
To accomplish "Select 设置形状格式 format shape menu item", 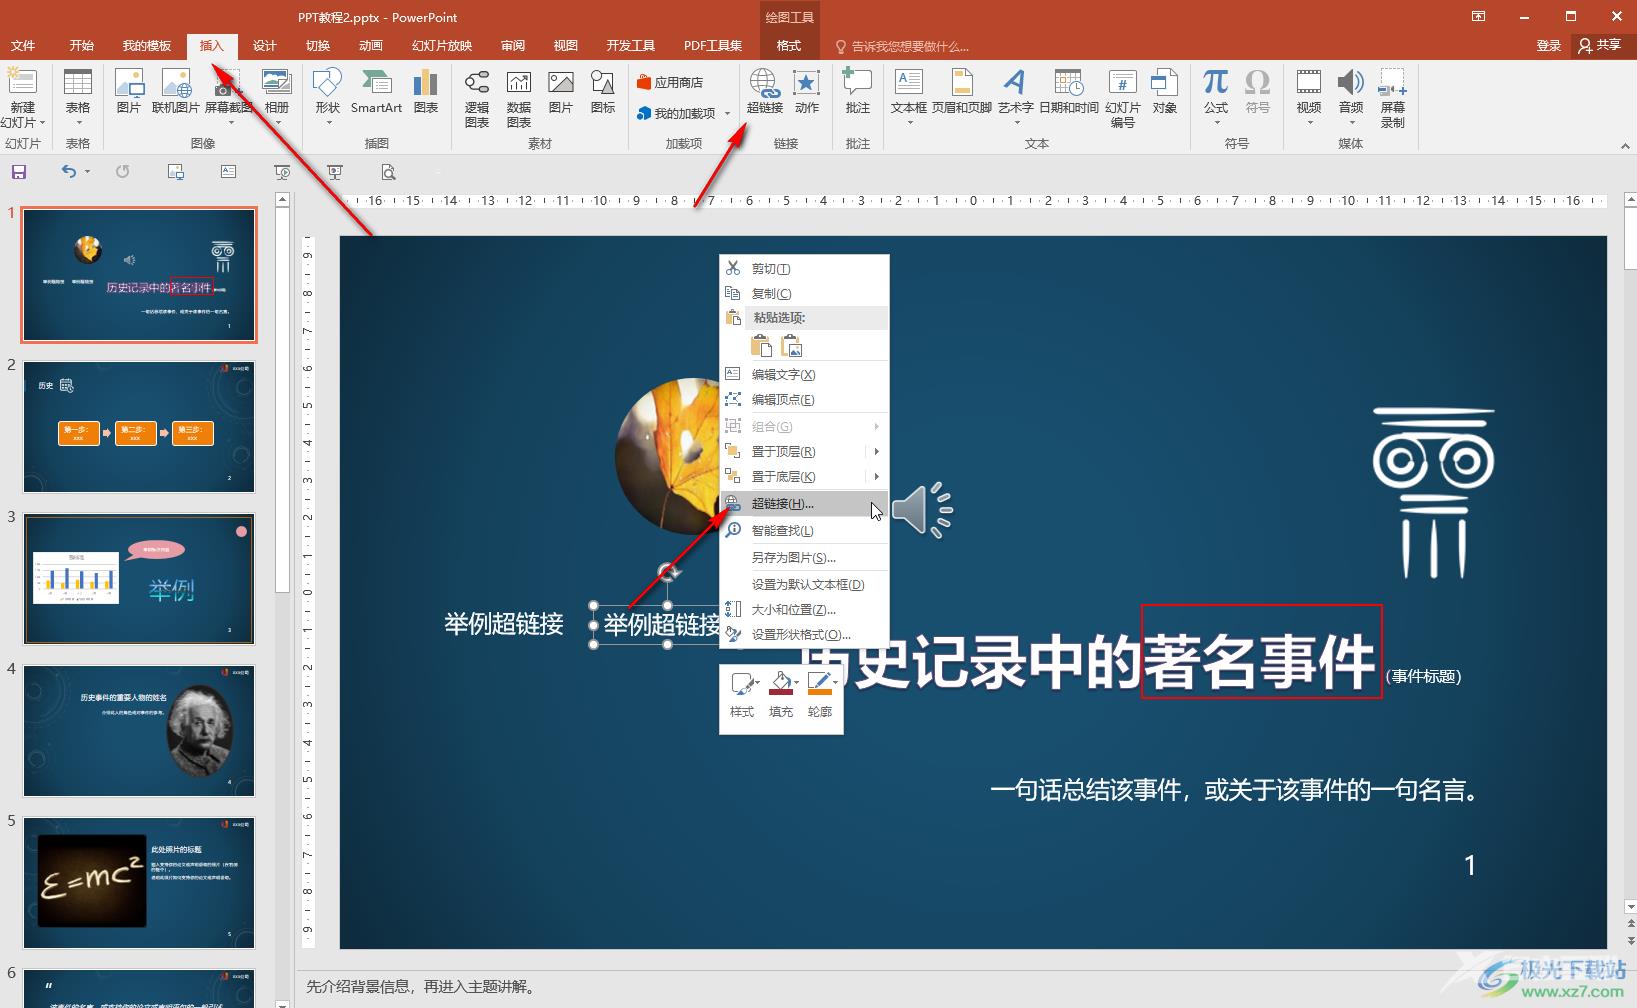I will tap(804, 635).
